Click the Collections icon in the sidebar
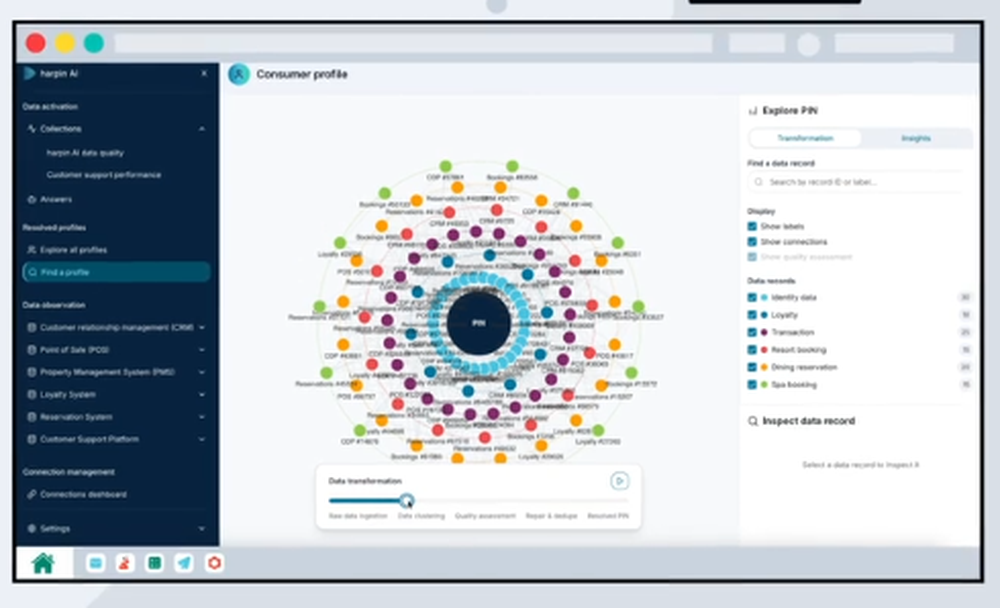1000x608 pixels. (x=31, y=128)
